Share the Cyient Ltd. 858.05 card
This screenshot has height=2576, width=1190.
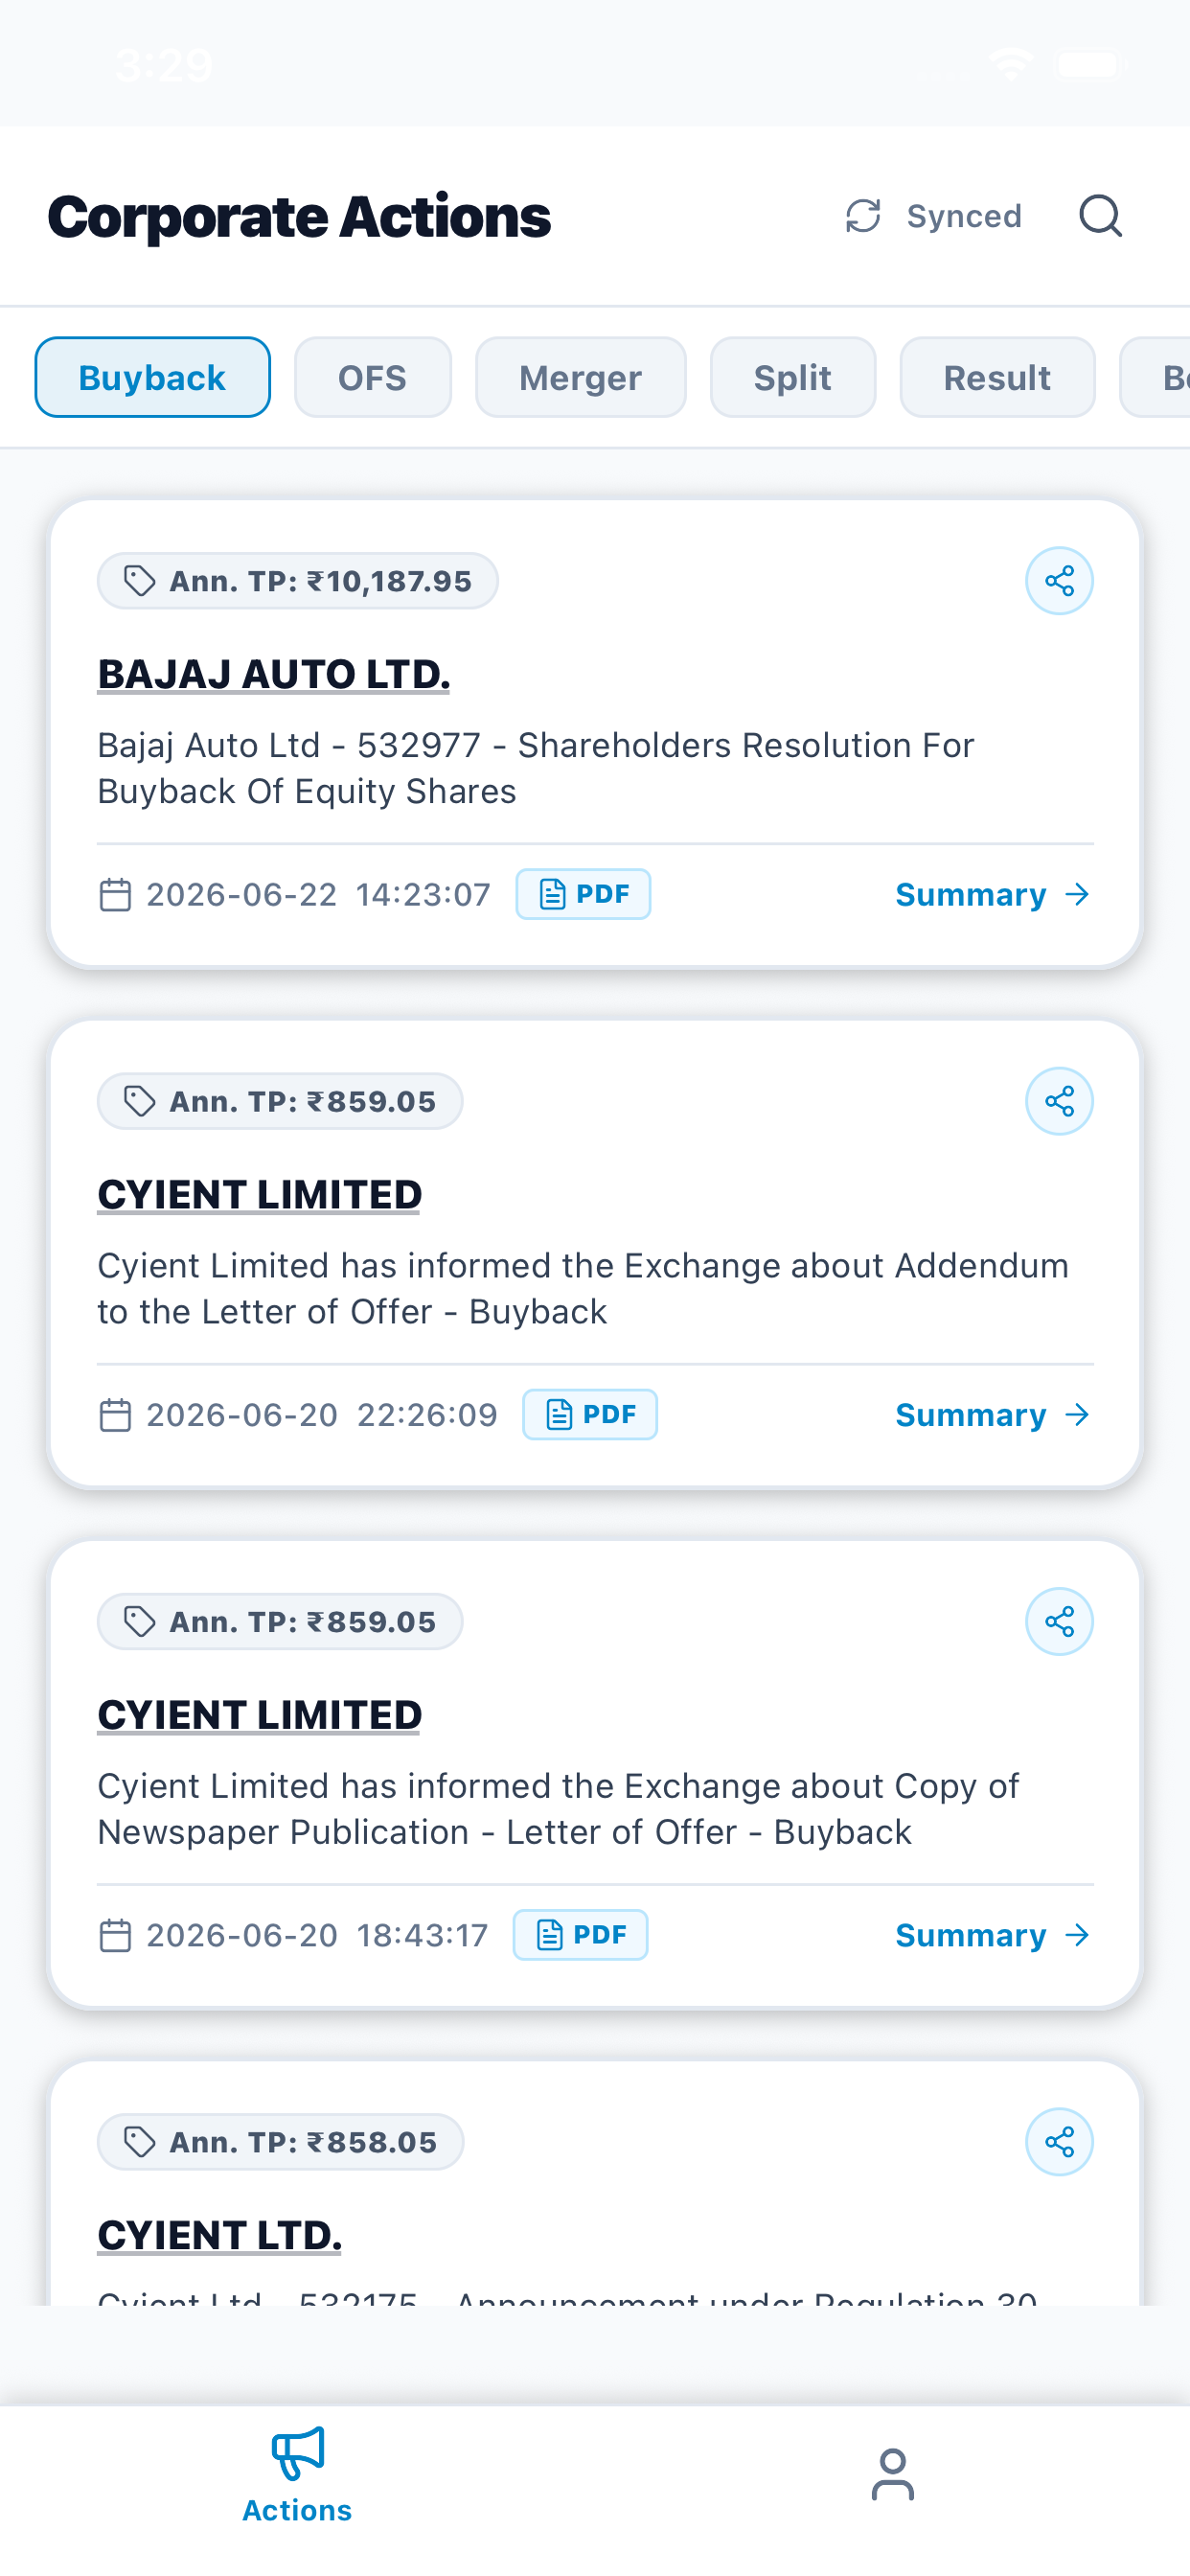click(1059, 2141)
